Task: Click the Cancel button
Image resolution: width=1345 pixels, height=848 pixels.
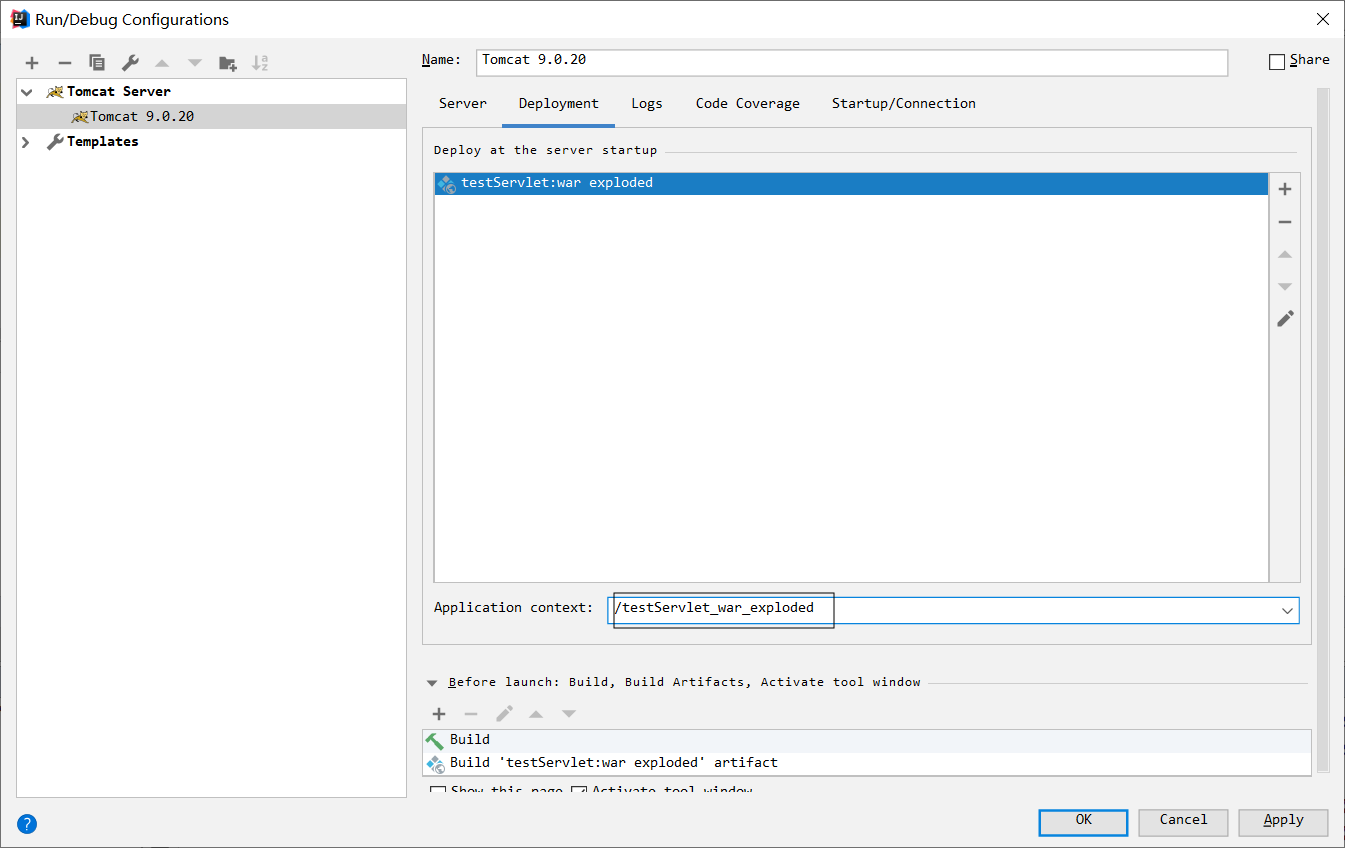Action: 1183,822
